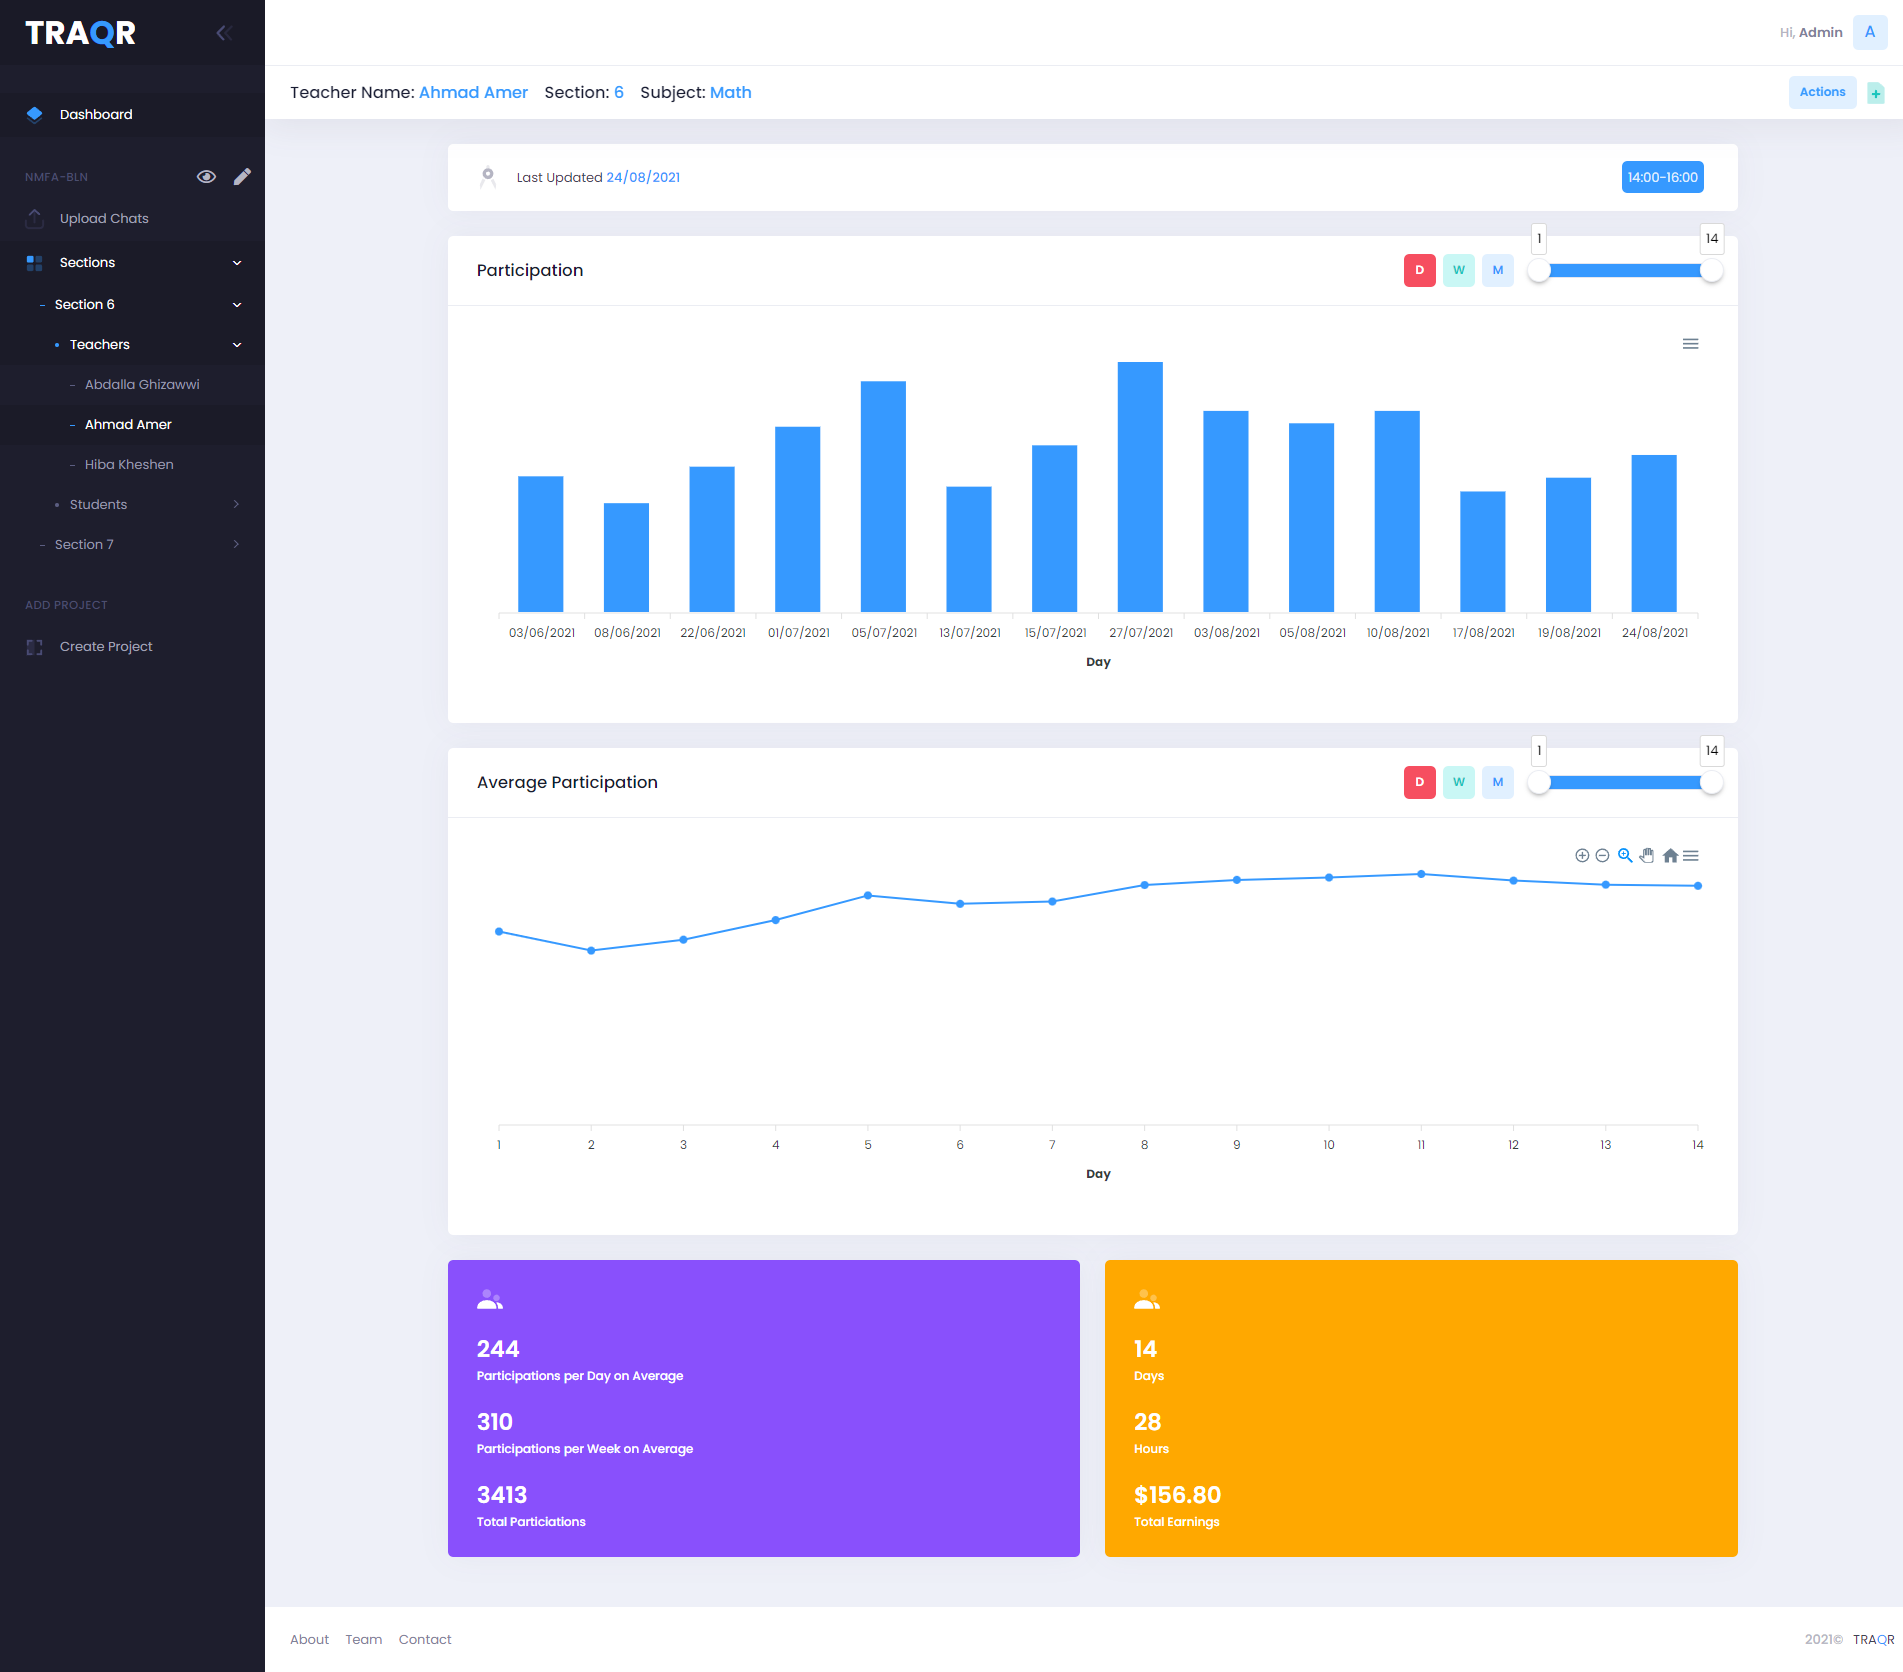Open the Team footer link

pyautogui.click(x=364, y=1640)
